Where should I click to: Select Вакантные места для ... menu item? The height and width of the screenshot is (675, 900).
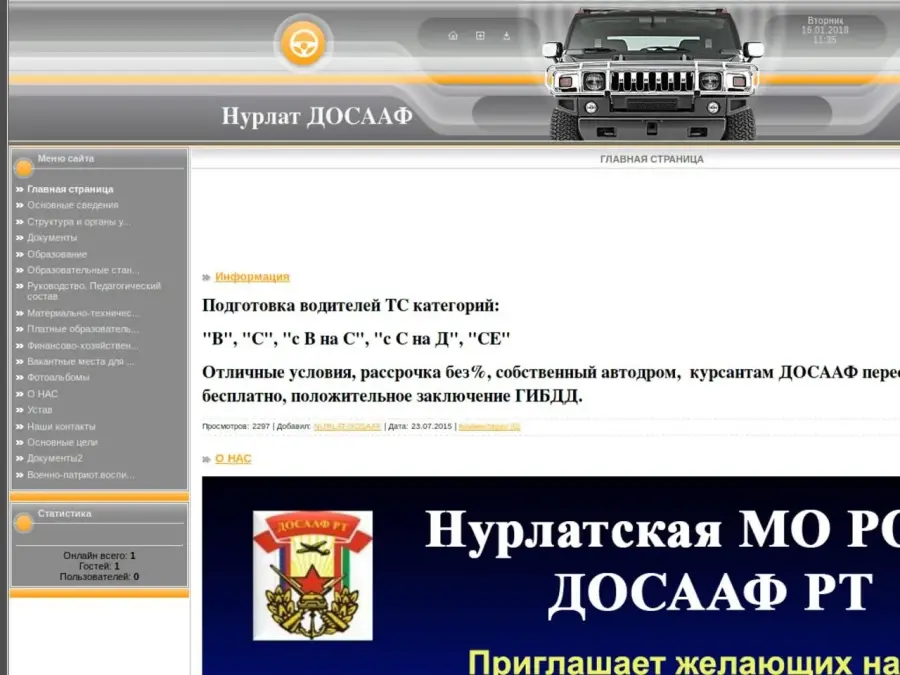point(80,361)
